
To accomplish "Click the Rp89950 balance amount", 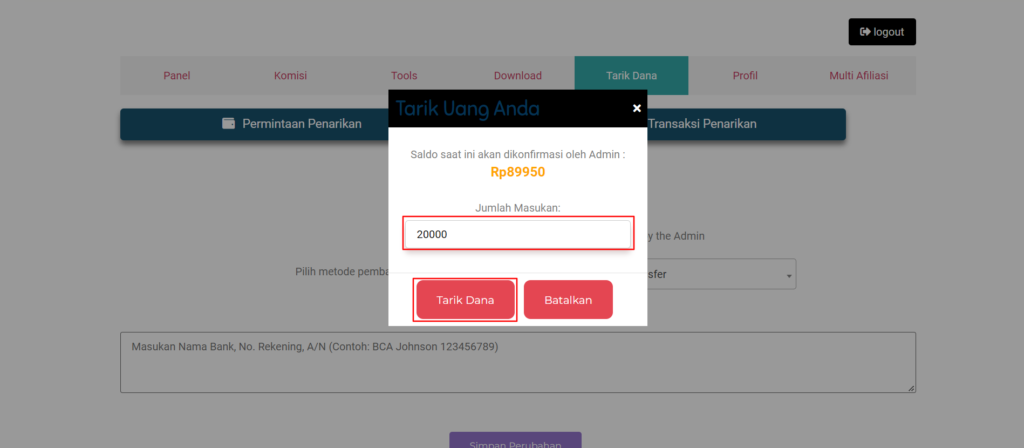I will pos(517,172).
